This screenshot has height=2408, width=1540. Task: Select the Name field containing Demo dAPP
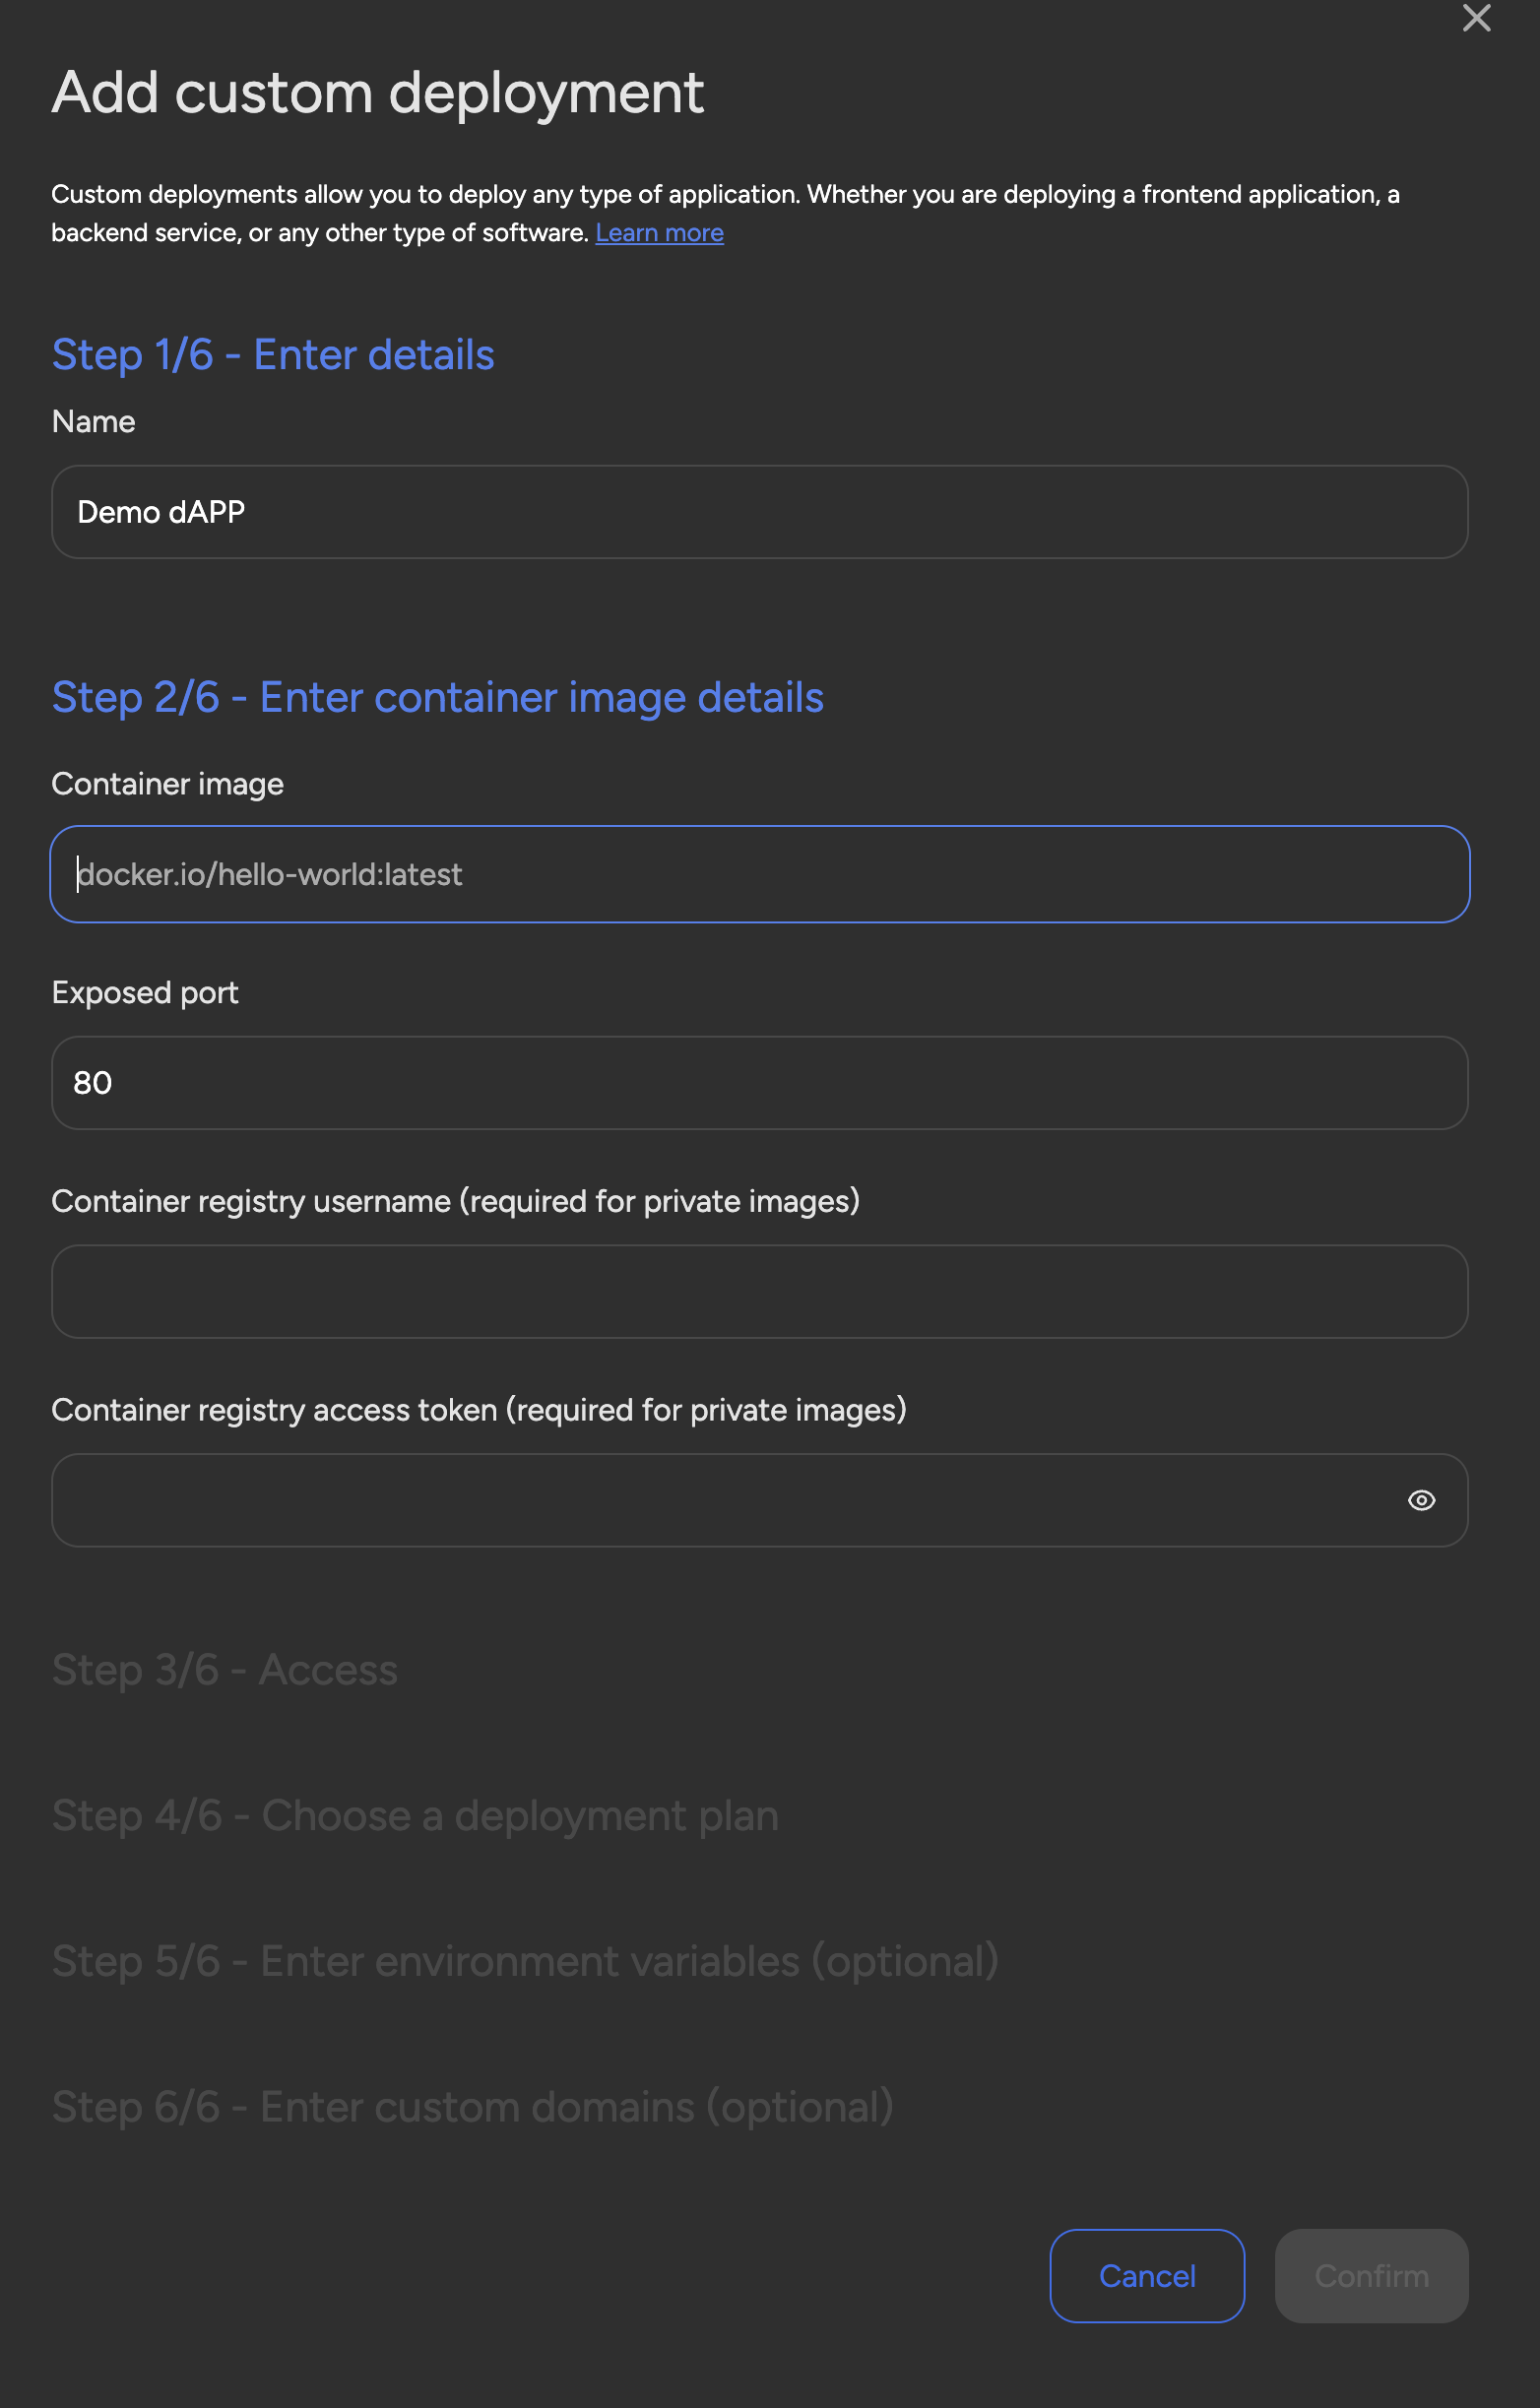pyautogui.click(x=760, y=512)
